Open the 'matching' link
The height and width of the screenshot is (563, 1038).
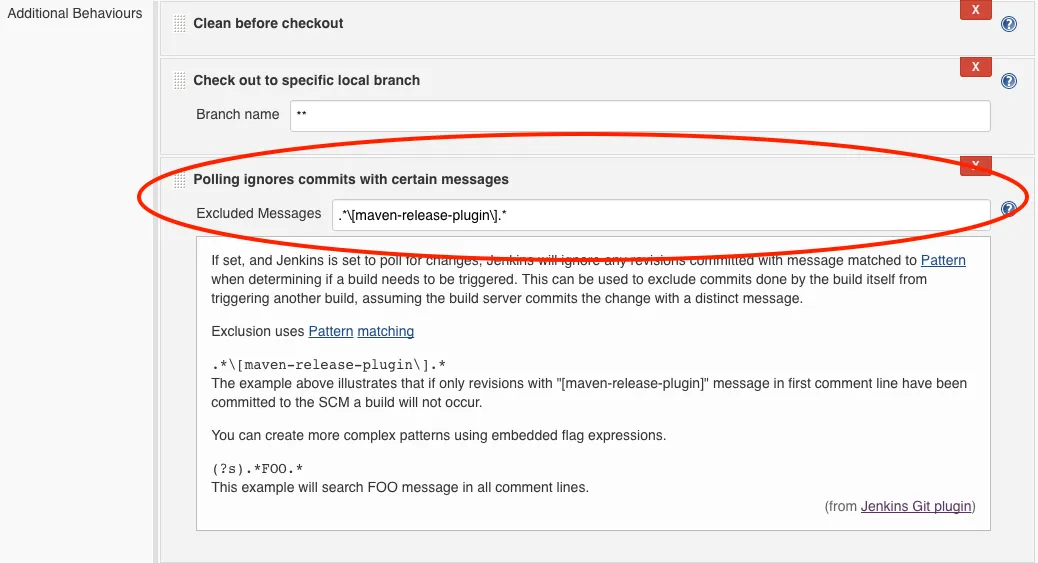(386, 331)
